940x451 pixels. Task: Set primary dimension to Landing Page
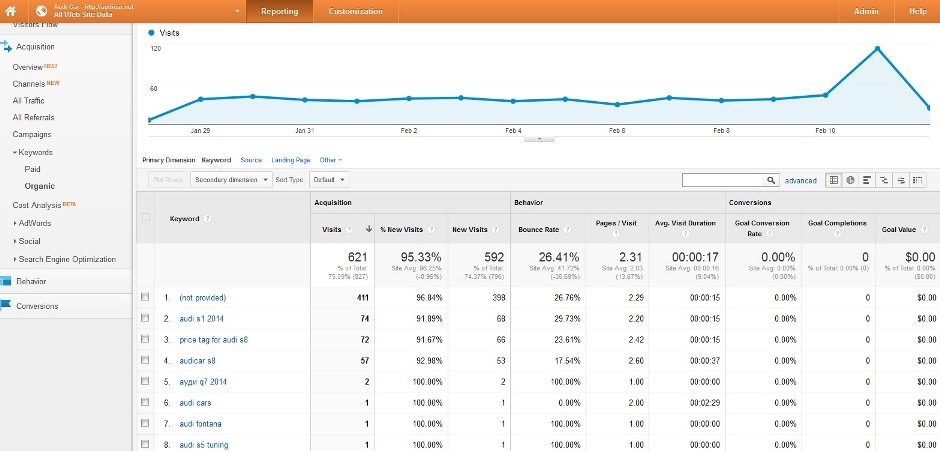(291, 160)
